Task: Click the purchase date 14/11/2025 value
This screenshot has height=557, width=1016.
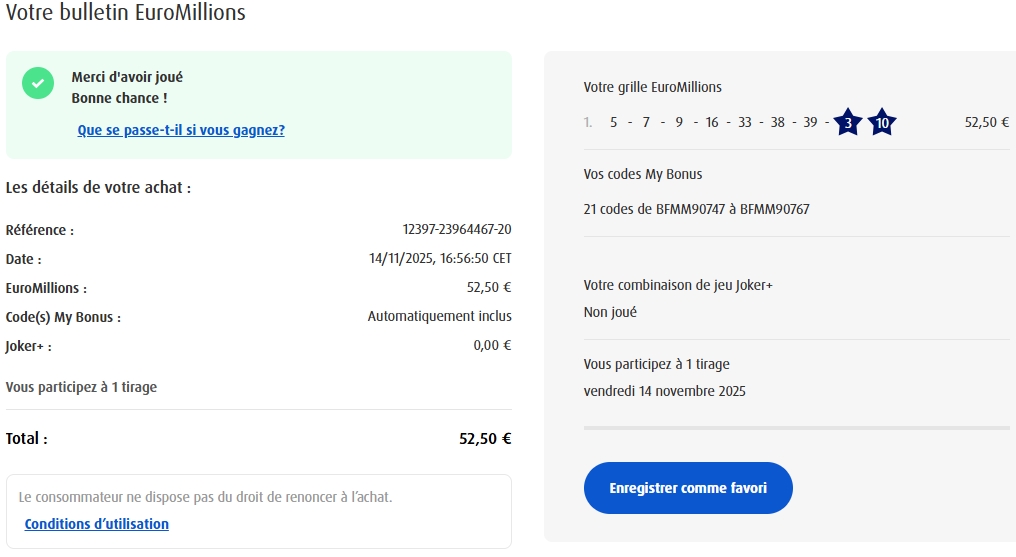Action: click(x=440, y=259)
